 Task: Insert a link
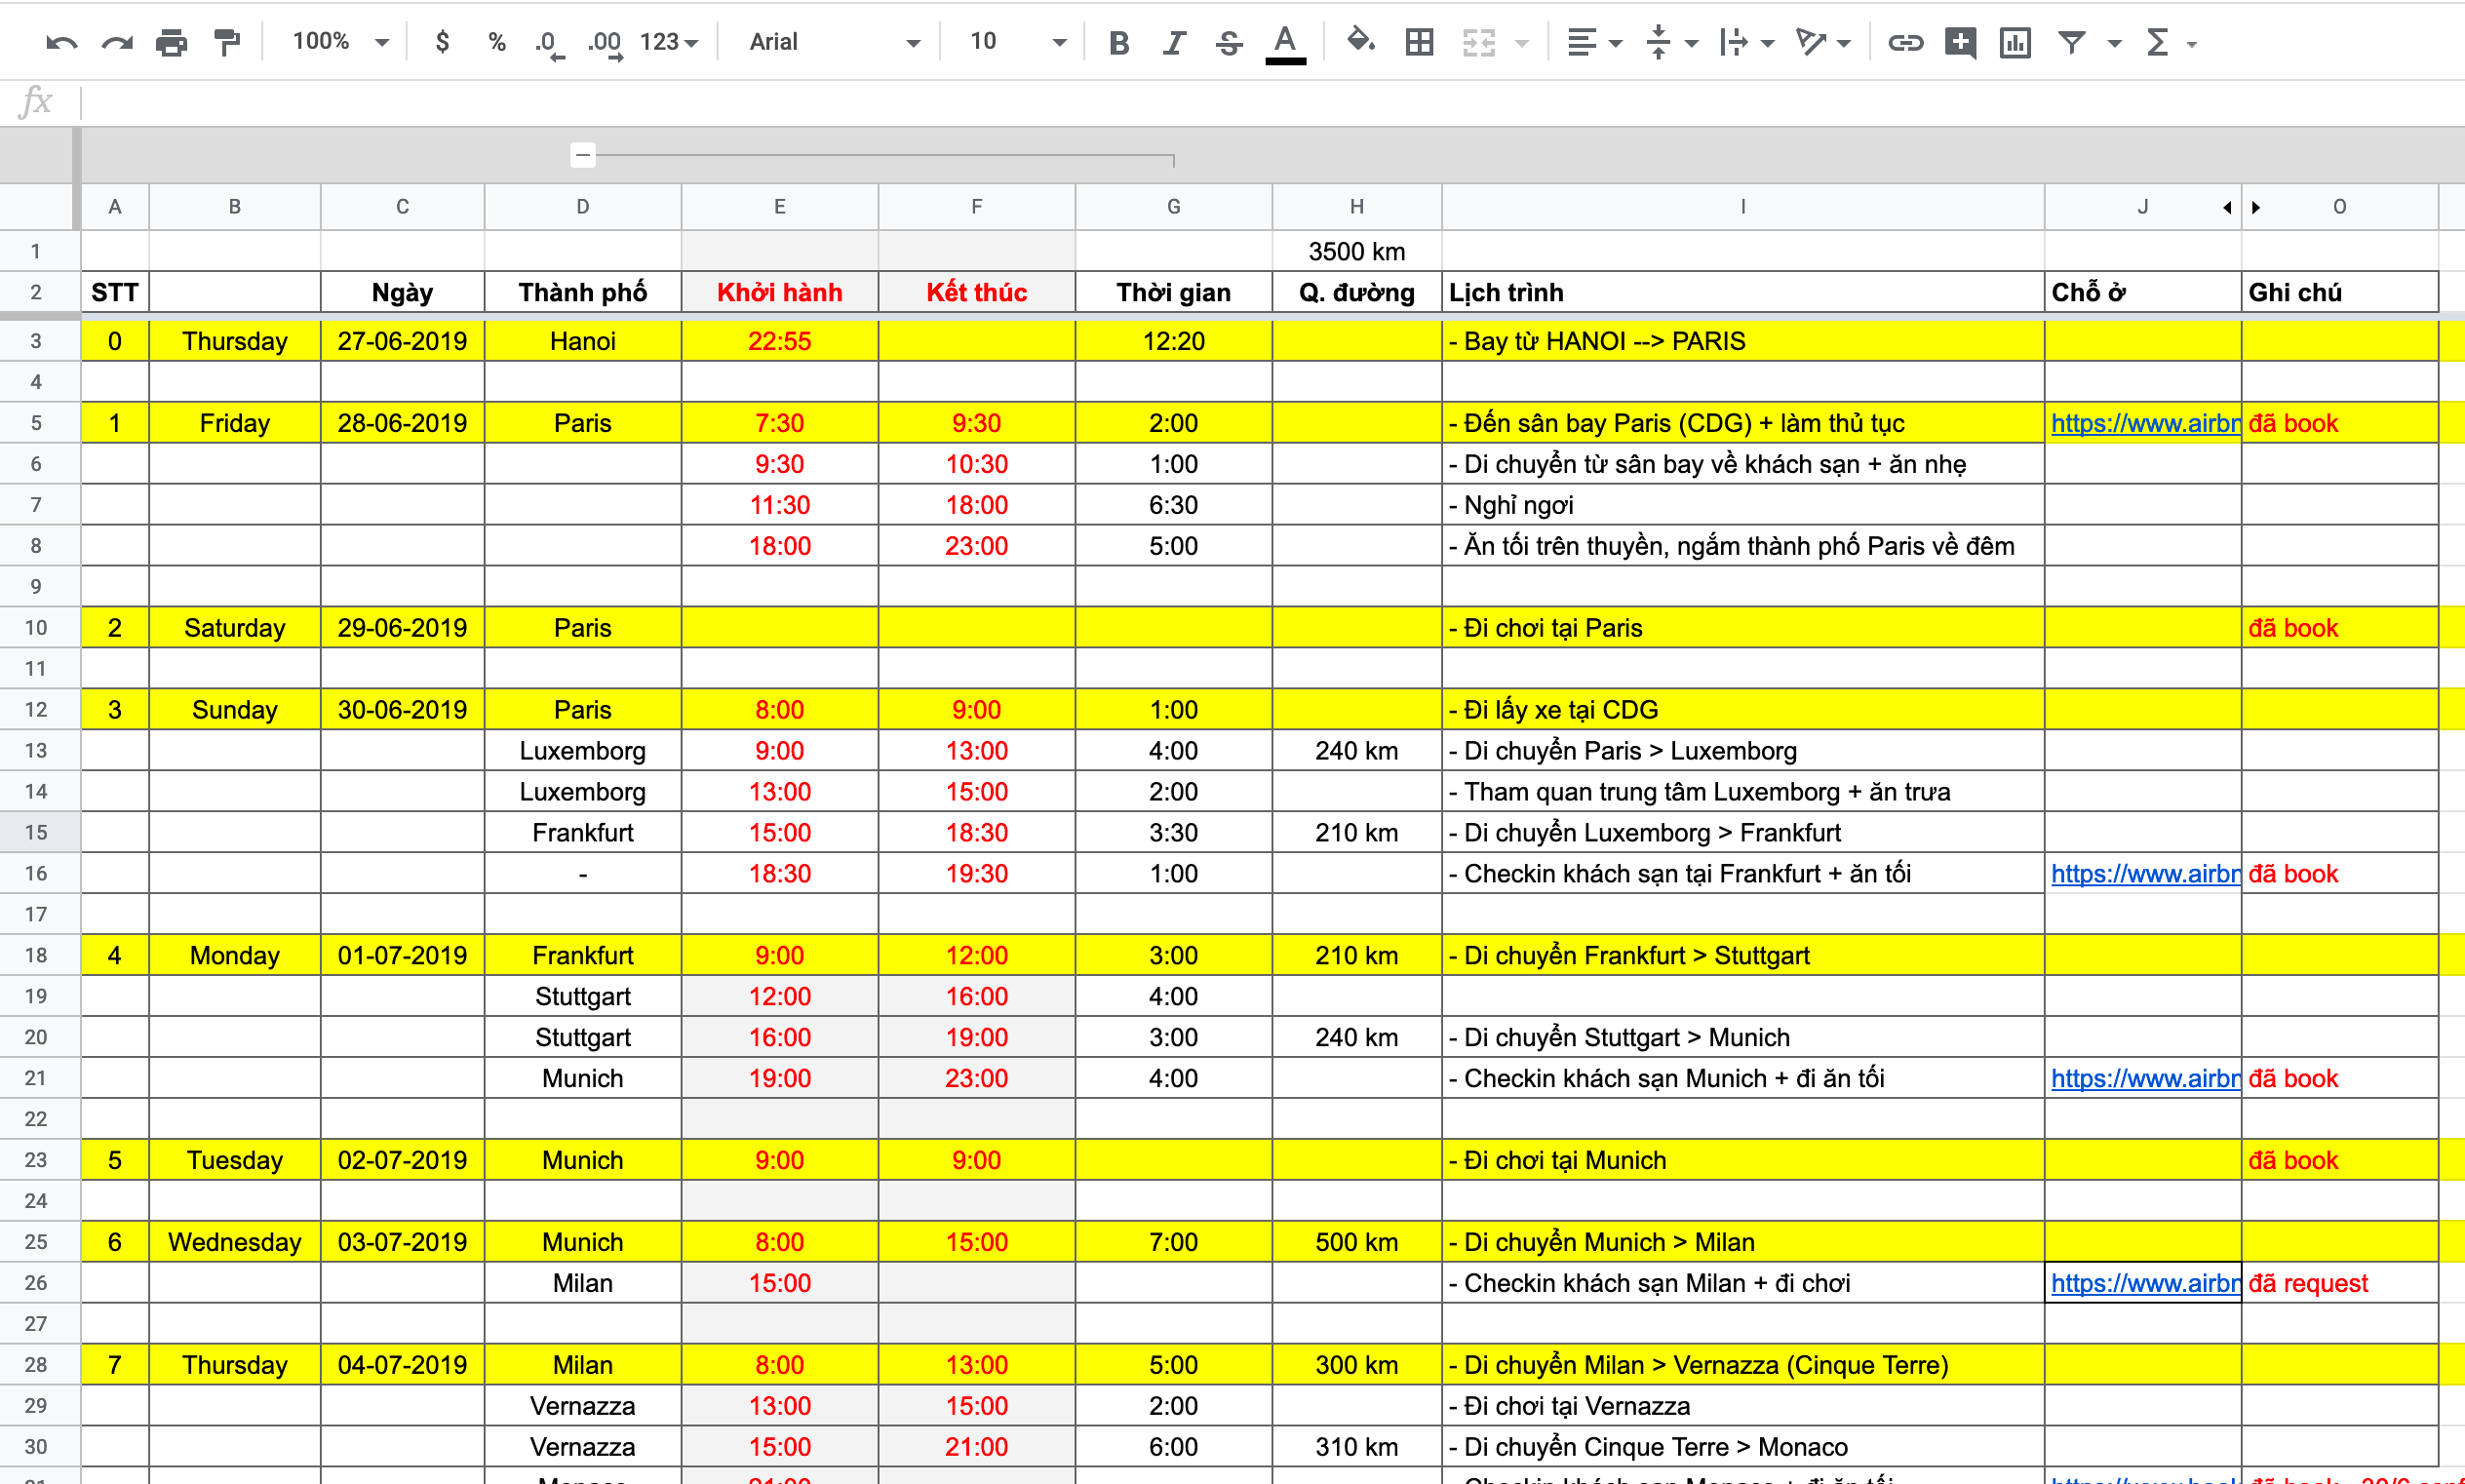(x=1905, y=42)
